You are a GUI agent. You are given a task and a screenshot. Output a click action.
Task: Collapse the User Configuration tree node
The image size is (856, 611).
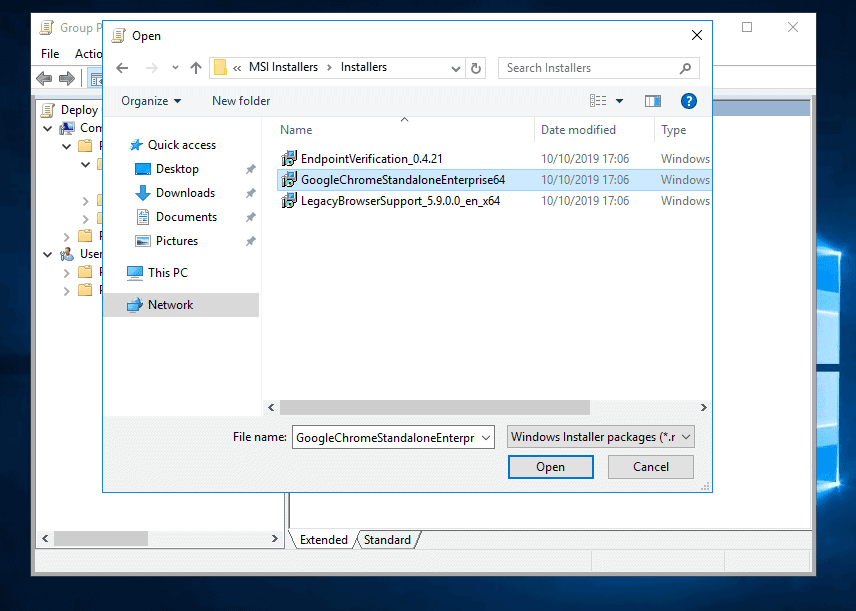pyautogui.click(x=47, y=254)
